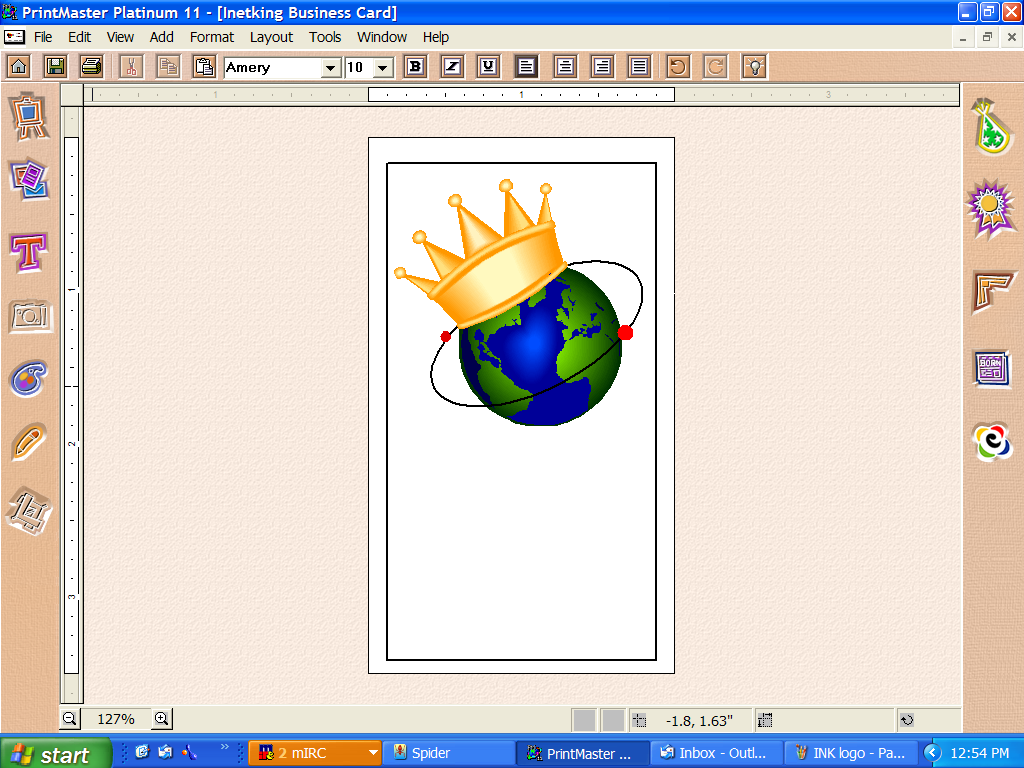
Task: Switch to the 2 mIRC taskbar group
Action: pos(315,754)
